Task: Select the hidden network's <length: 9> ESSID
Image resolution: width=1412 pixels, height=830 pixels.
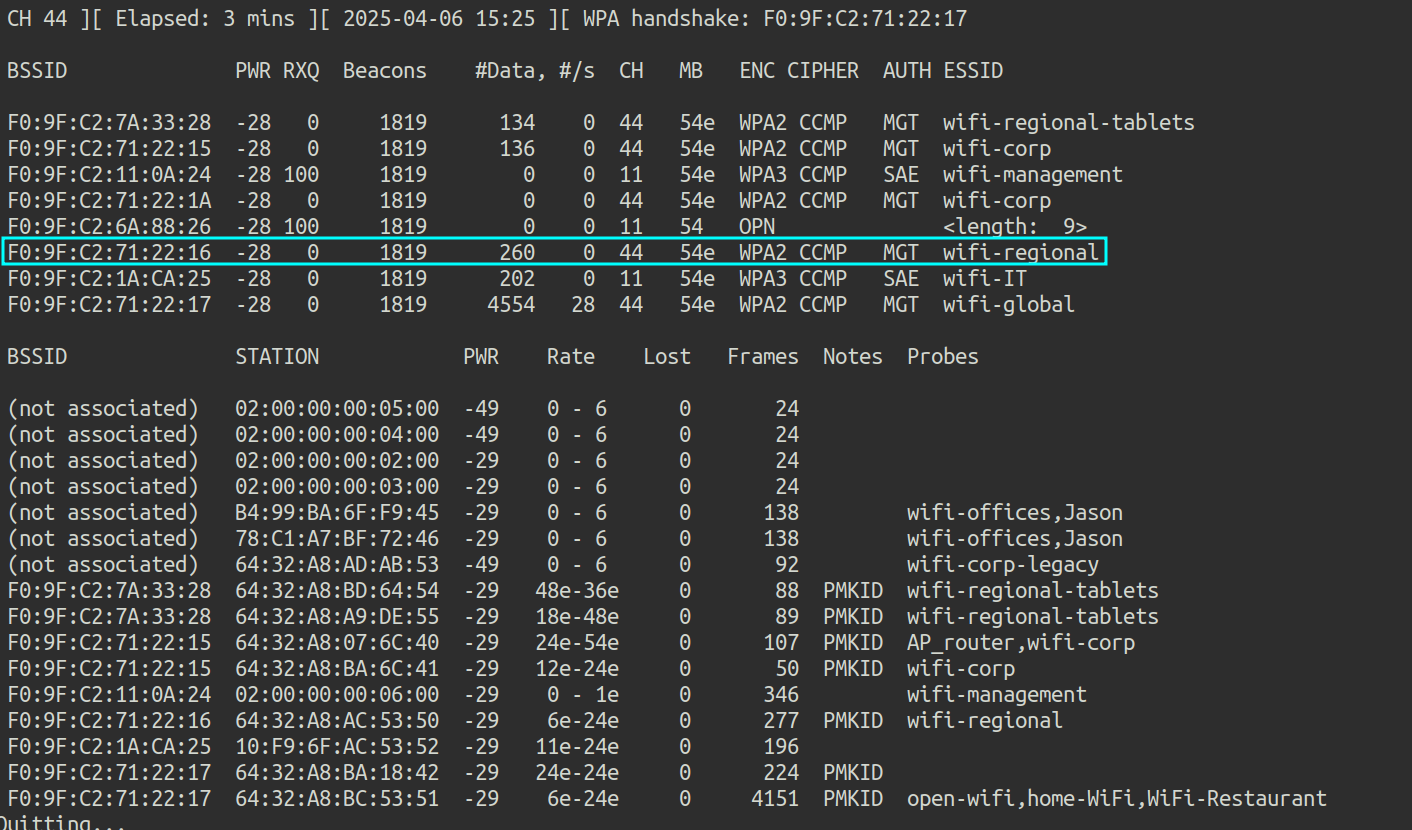Action: pyautogui.click(x=1014, y=227)
